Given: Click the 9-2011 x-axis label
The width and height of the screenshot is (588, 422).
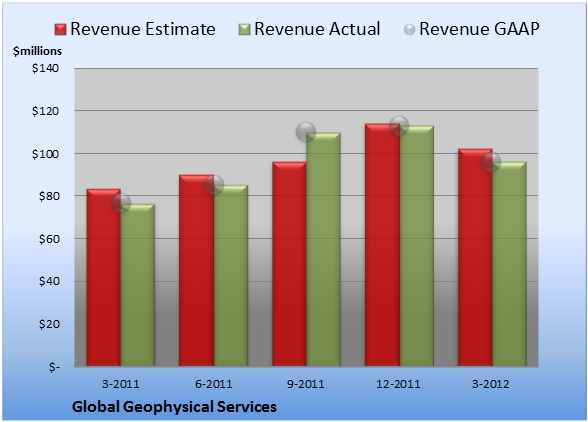Looking at the screenshot, I should coord(306,384).
